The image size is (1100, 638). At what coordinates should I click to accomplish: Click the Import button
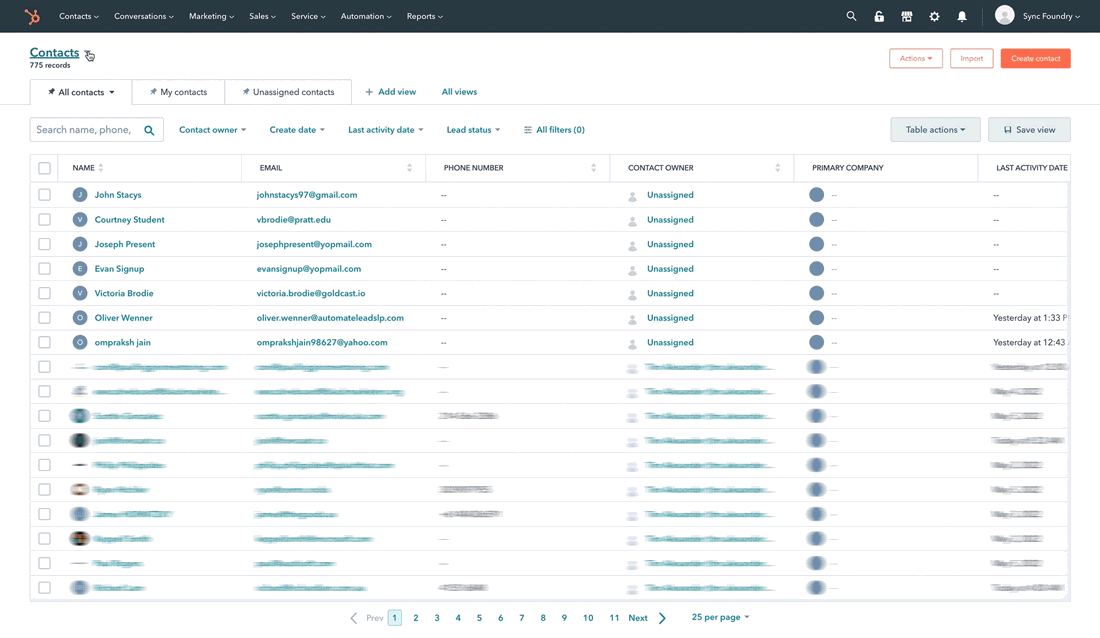point(972,58)
